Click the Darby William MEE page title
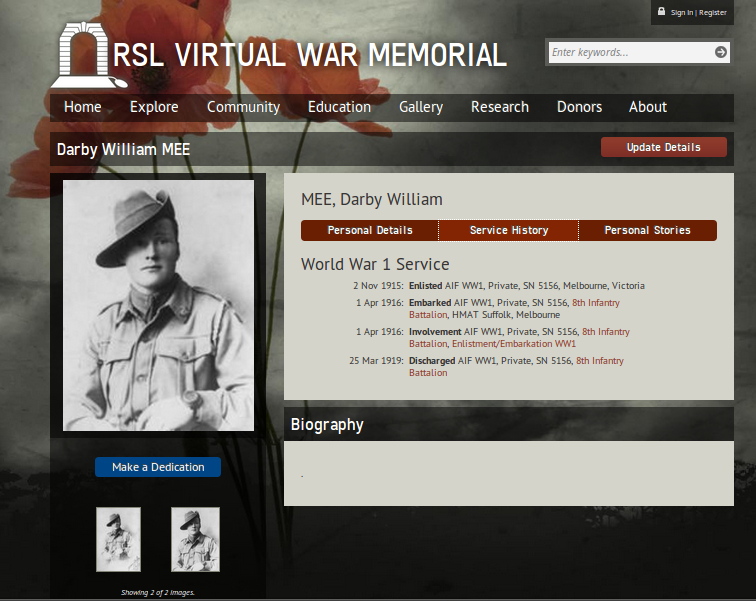756x601 pixels. 123,149
